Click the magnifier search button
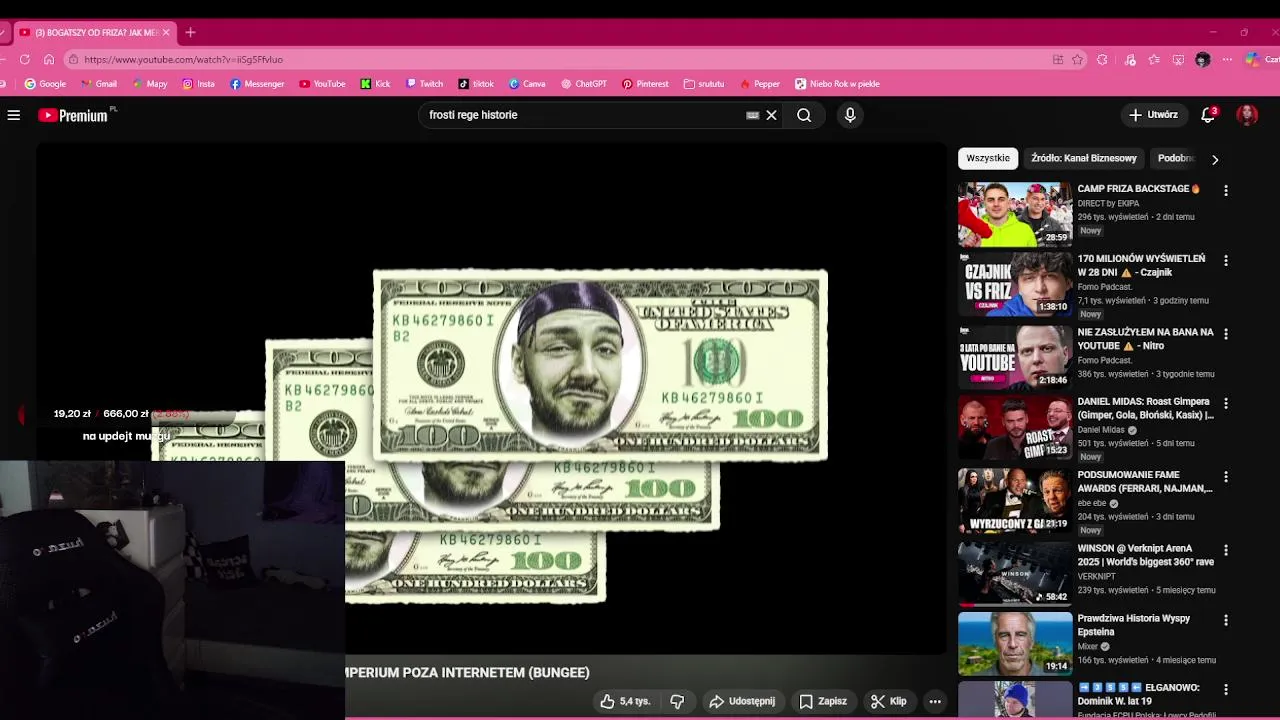This screenshot has height=720, width=1280. pyautogui.click(x=804, y=115)
